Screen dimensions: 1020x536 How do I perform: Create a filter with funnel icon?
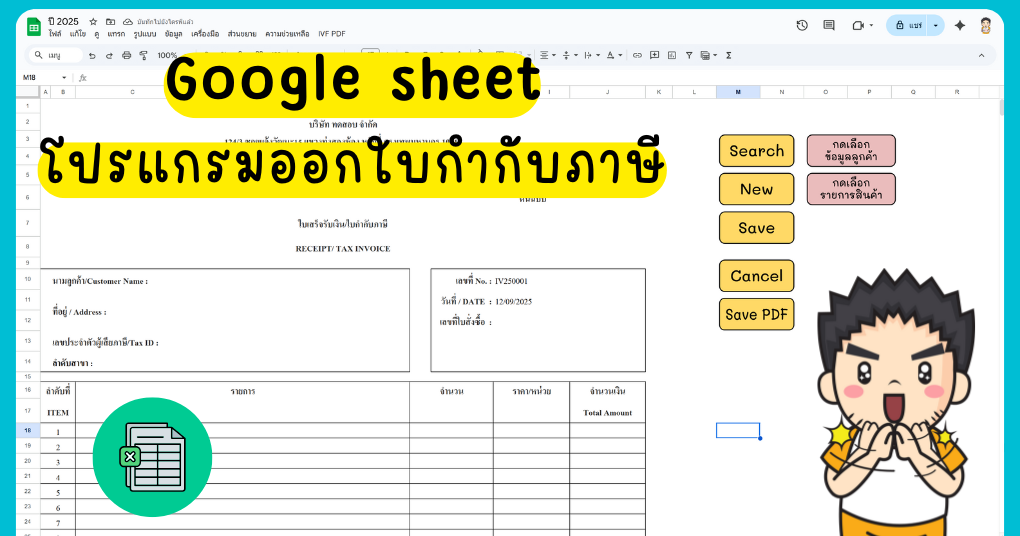(689, 55)
